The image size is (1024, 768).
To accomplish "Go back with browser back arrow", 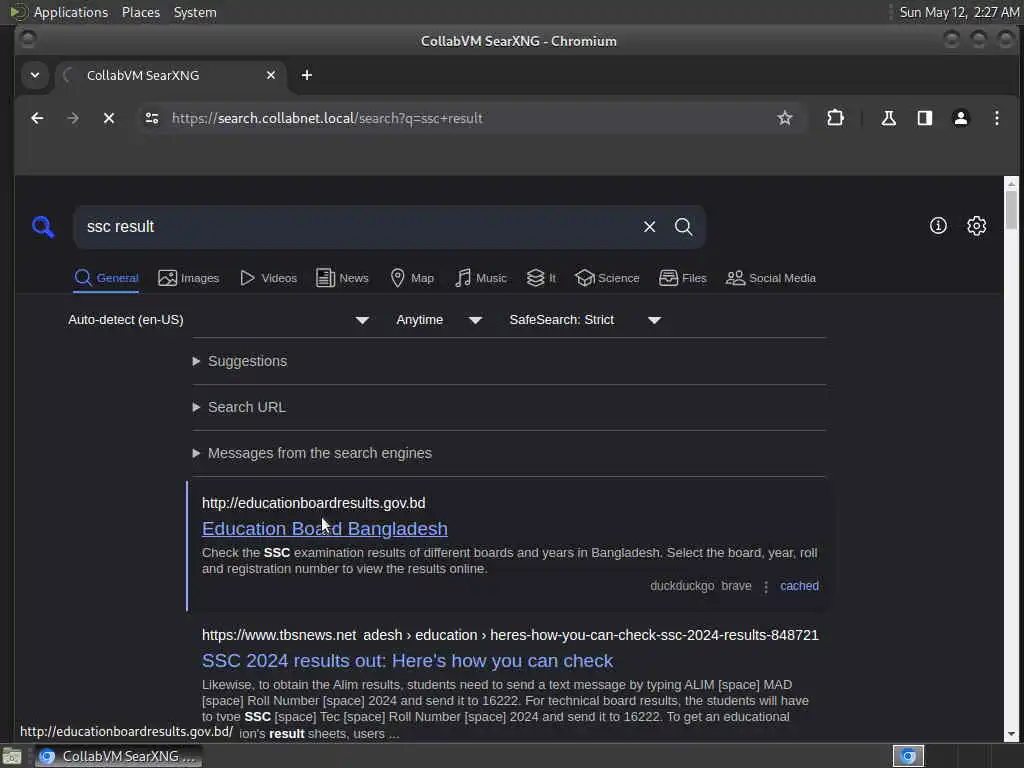I will pyautogui.click(x=37, y=118).
